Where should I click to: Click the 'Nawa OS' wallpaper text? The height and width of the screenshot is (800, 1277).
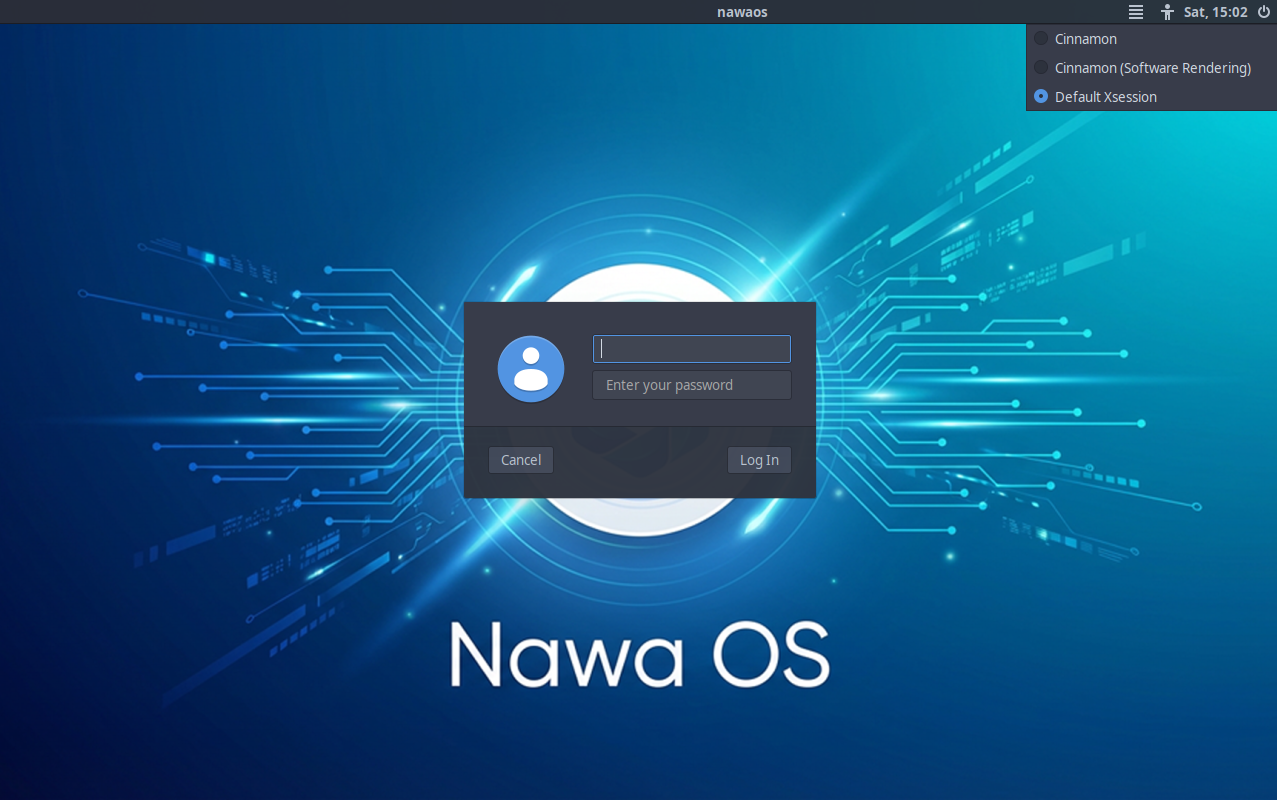point(639,655)
